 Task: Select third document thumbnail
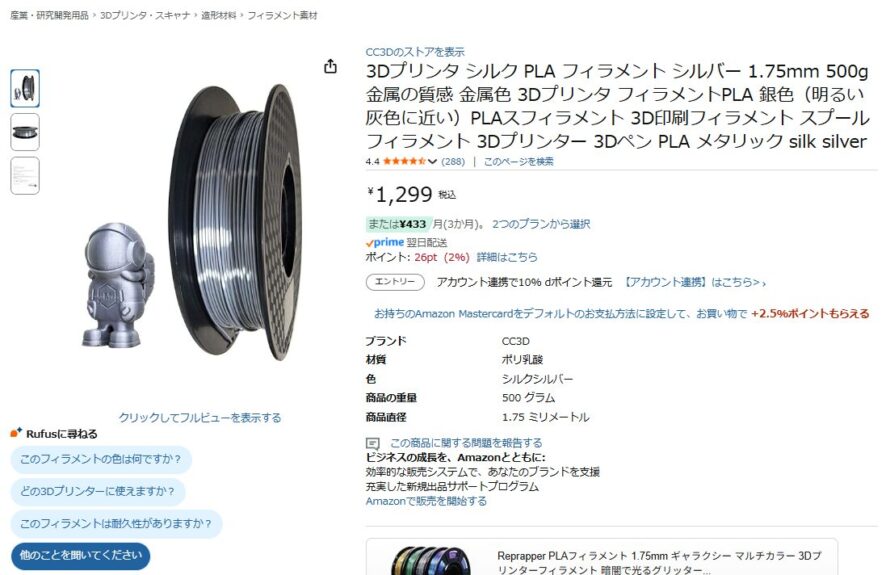click(x=25, y=176)
